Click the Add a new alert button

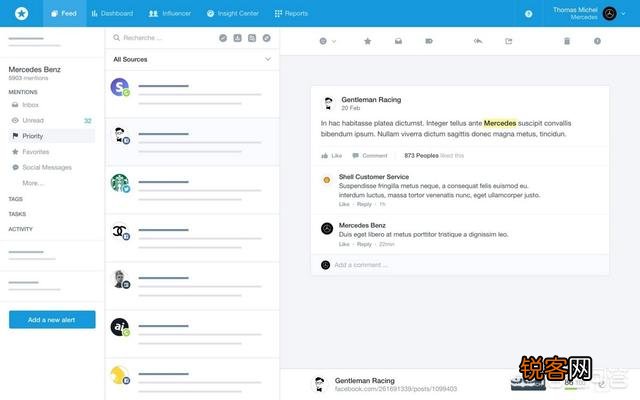52,320
